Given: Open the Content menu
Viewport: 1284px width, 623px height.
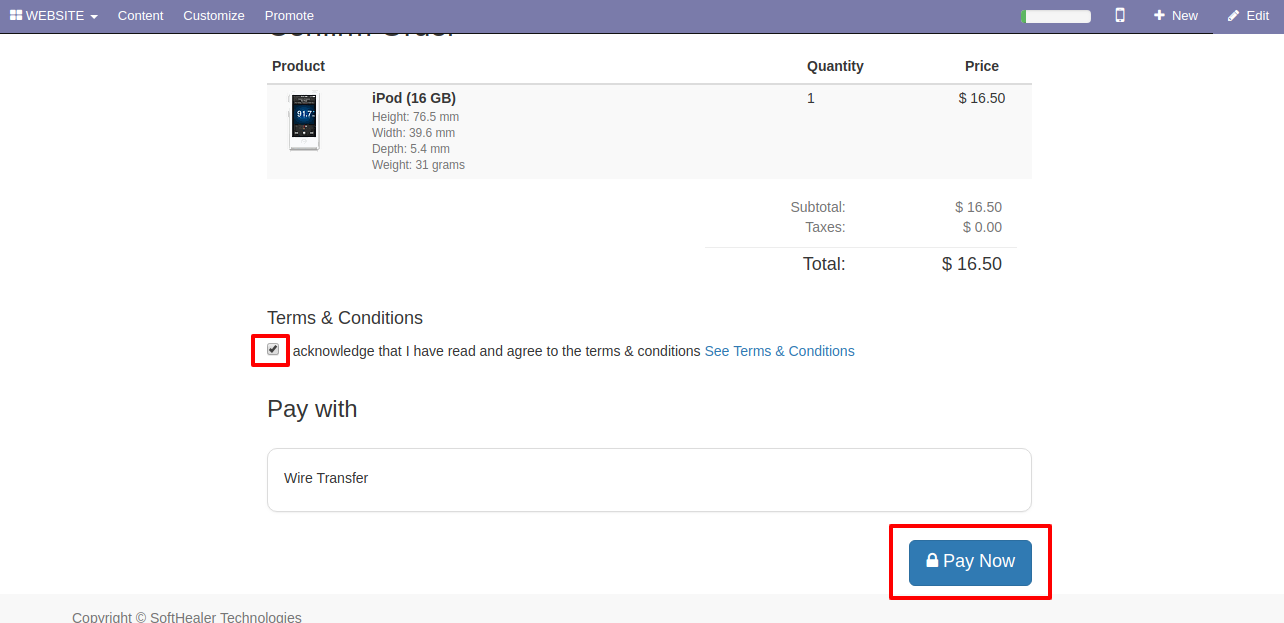Looking at the screenshot, I should tap(141, 15).
